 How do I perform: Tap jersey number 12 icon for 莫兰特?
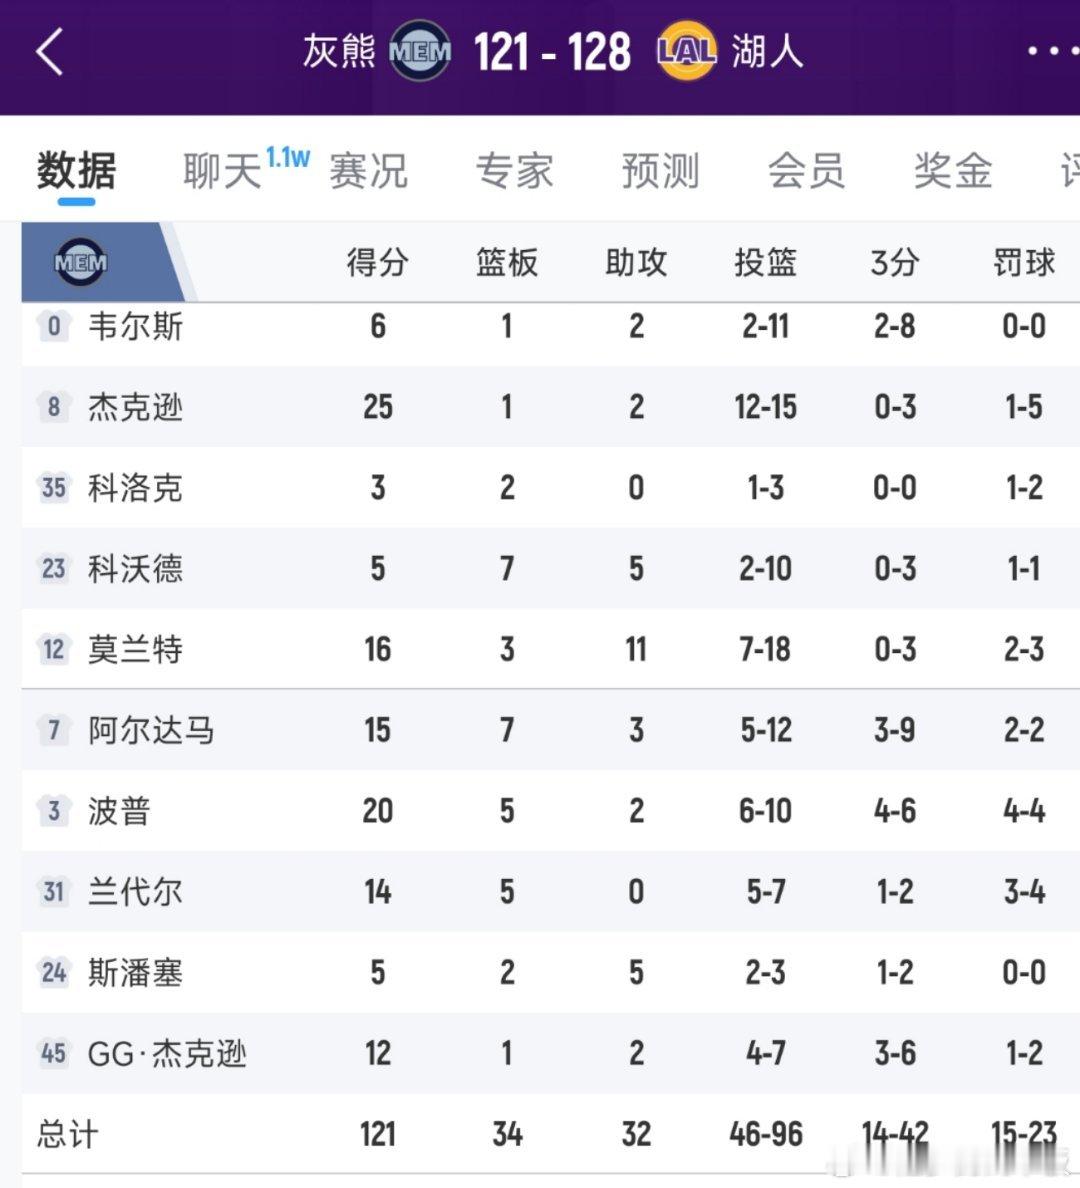pyautogui.click(x=54, y=650)
